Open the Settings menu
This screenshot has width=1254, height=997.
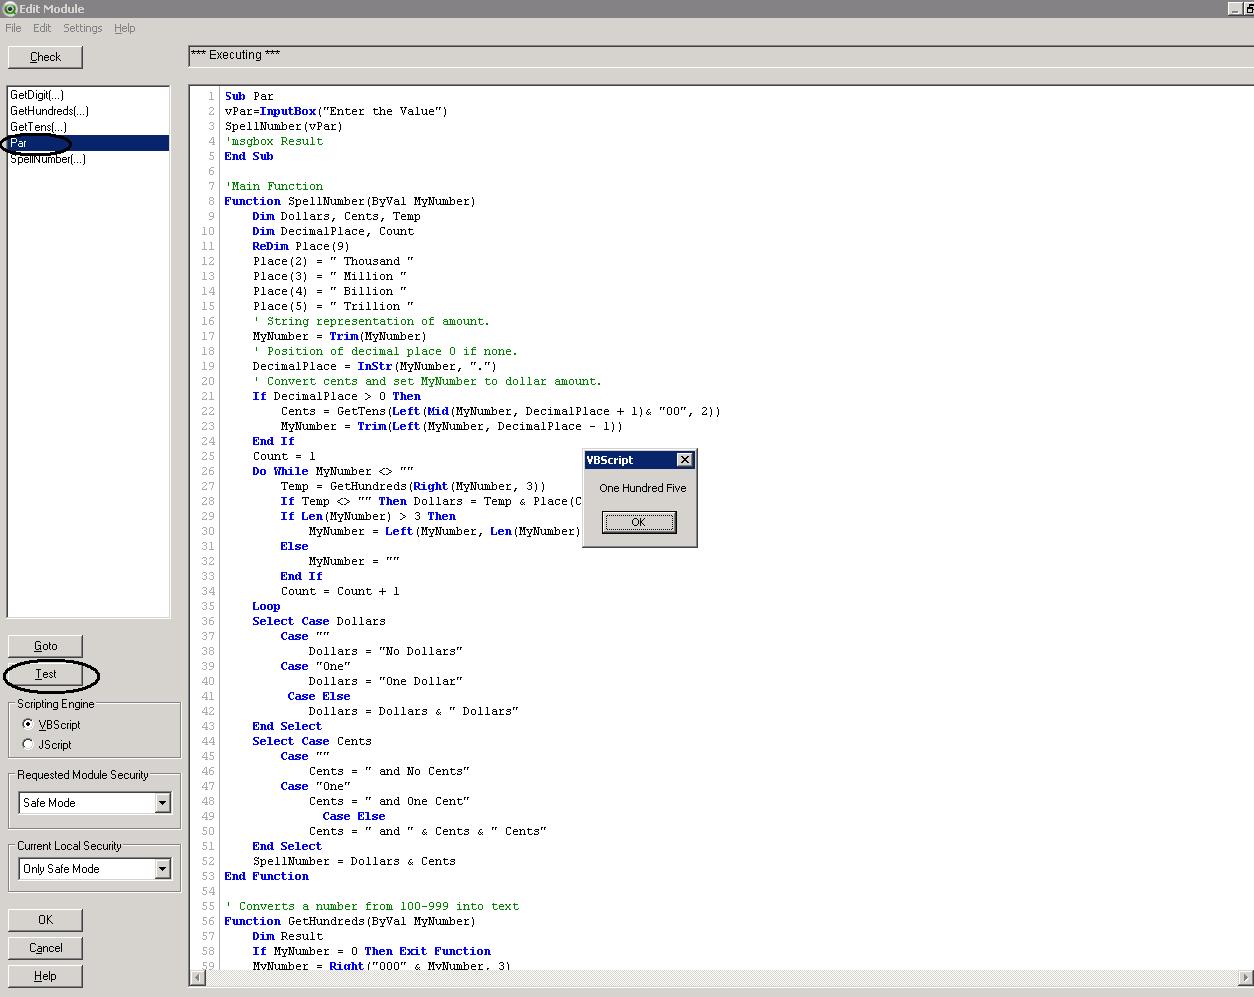tap(82, 28)
